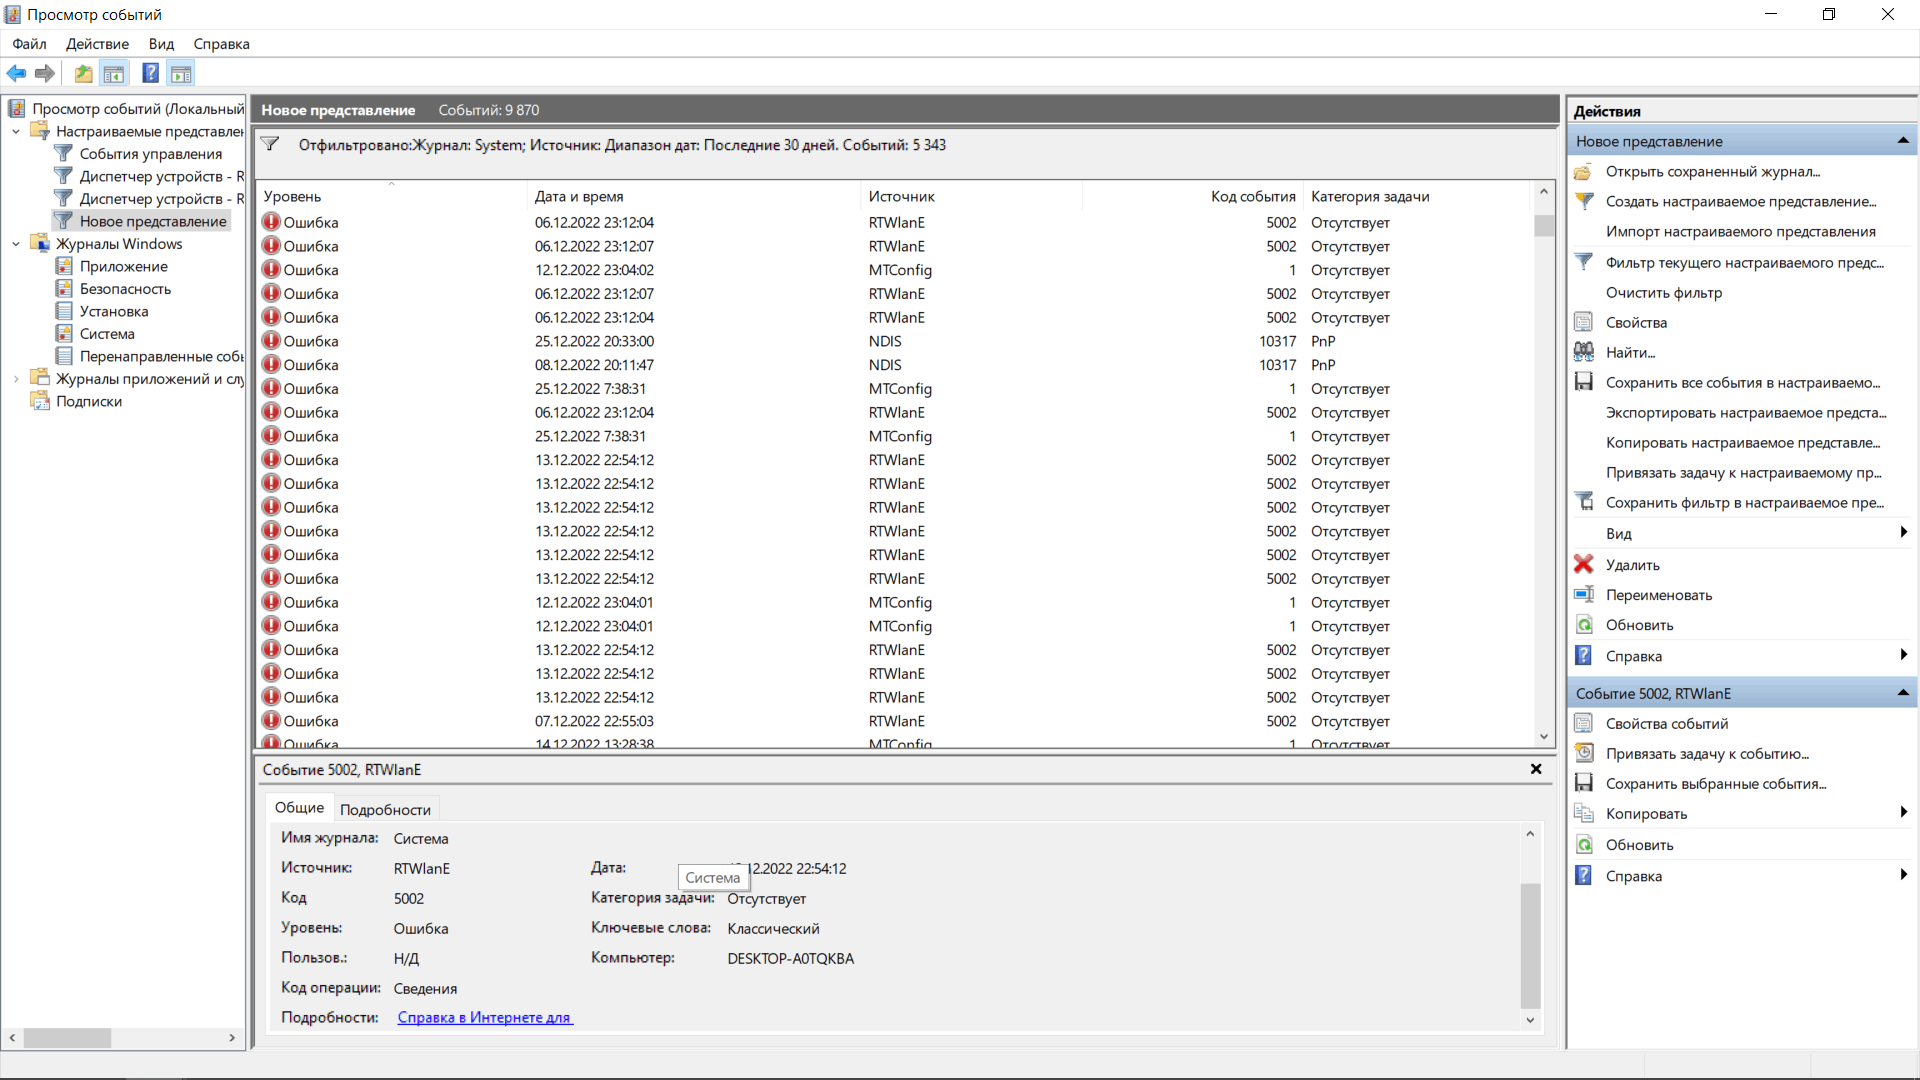The width and height of the screenshot is (1920, 1080).
Task: Select Подписки in the tree
Action: (x=89, y=402)
